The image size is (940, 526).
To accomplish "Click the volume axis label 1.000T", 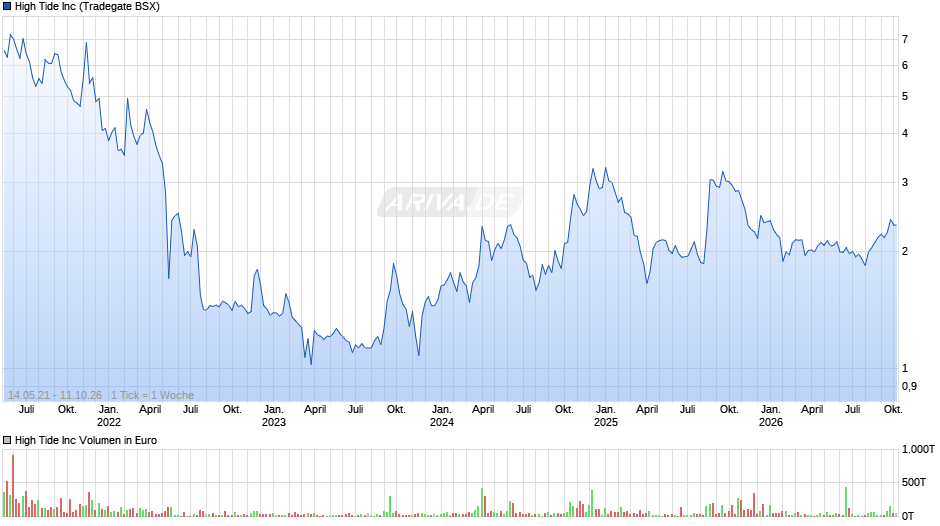I will pos(918,449).
